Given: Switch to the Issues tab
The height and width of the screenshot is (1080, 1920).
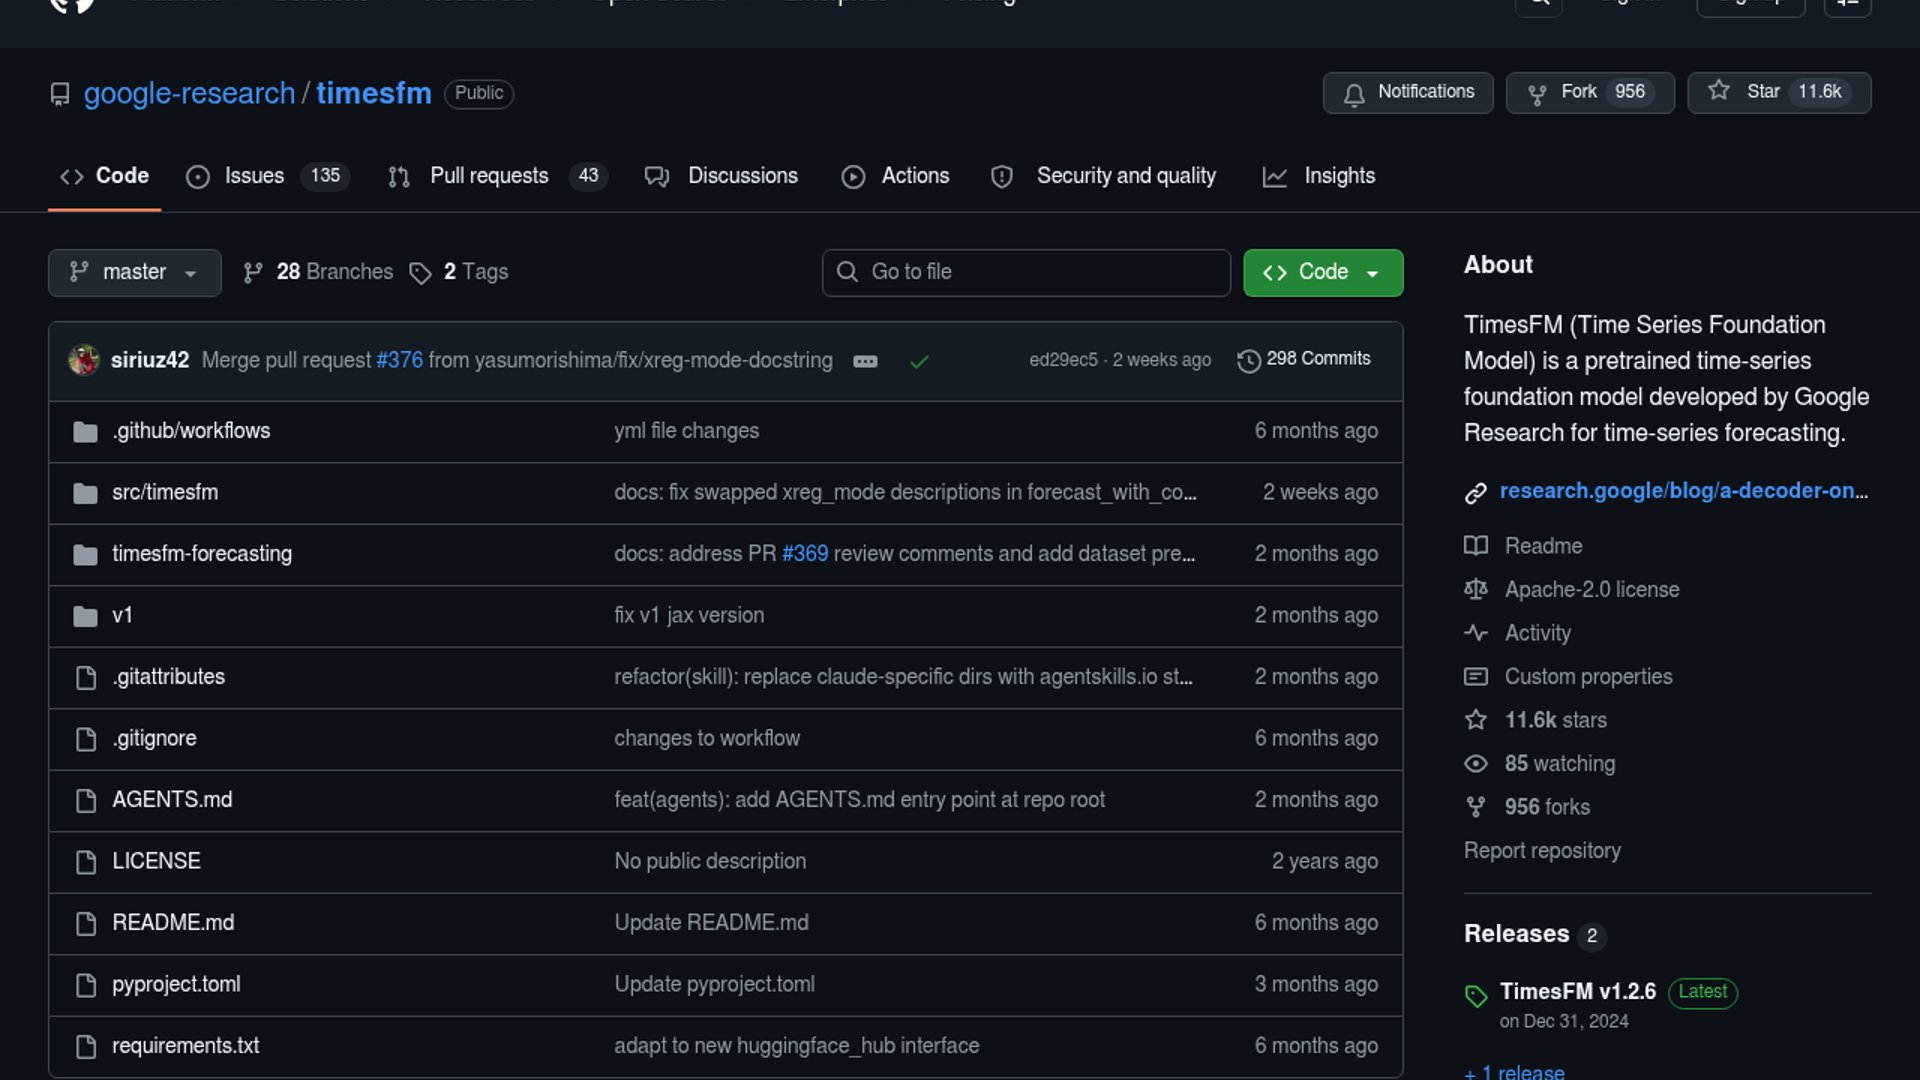Looking at the screenshot, I should [x=254, y=176].
